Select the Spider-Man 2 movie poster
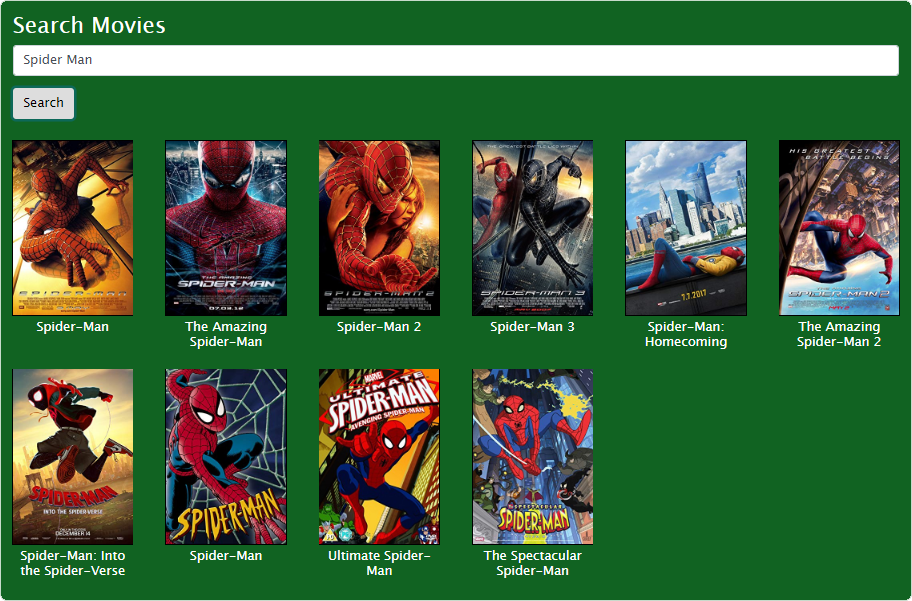This screenshot has height=601, width=912. (379, 228)
